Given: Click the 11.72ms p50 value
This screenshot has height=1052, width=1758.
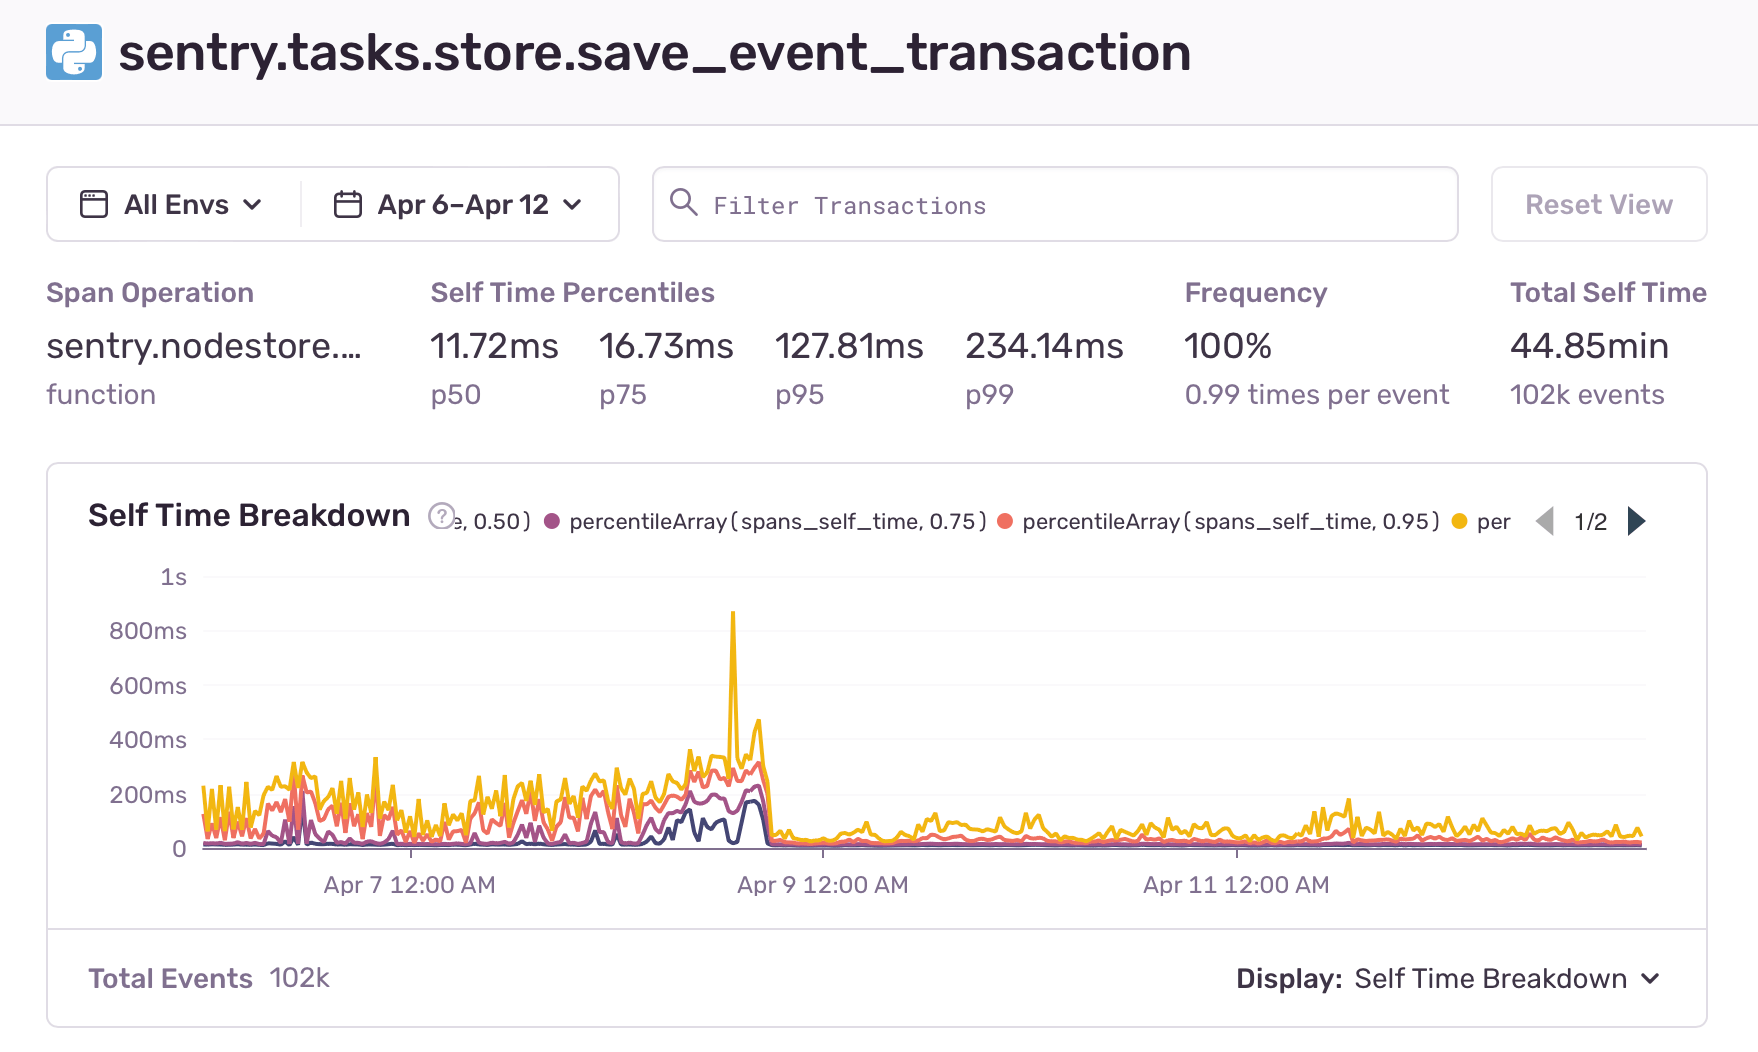Looking at the screenshot, I should click(x=494, y=346).
